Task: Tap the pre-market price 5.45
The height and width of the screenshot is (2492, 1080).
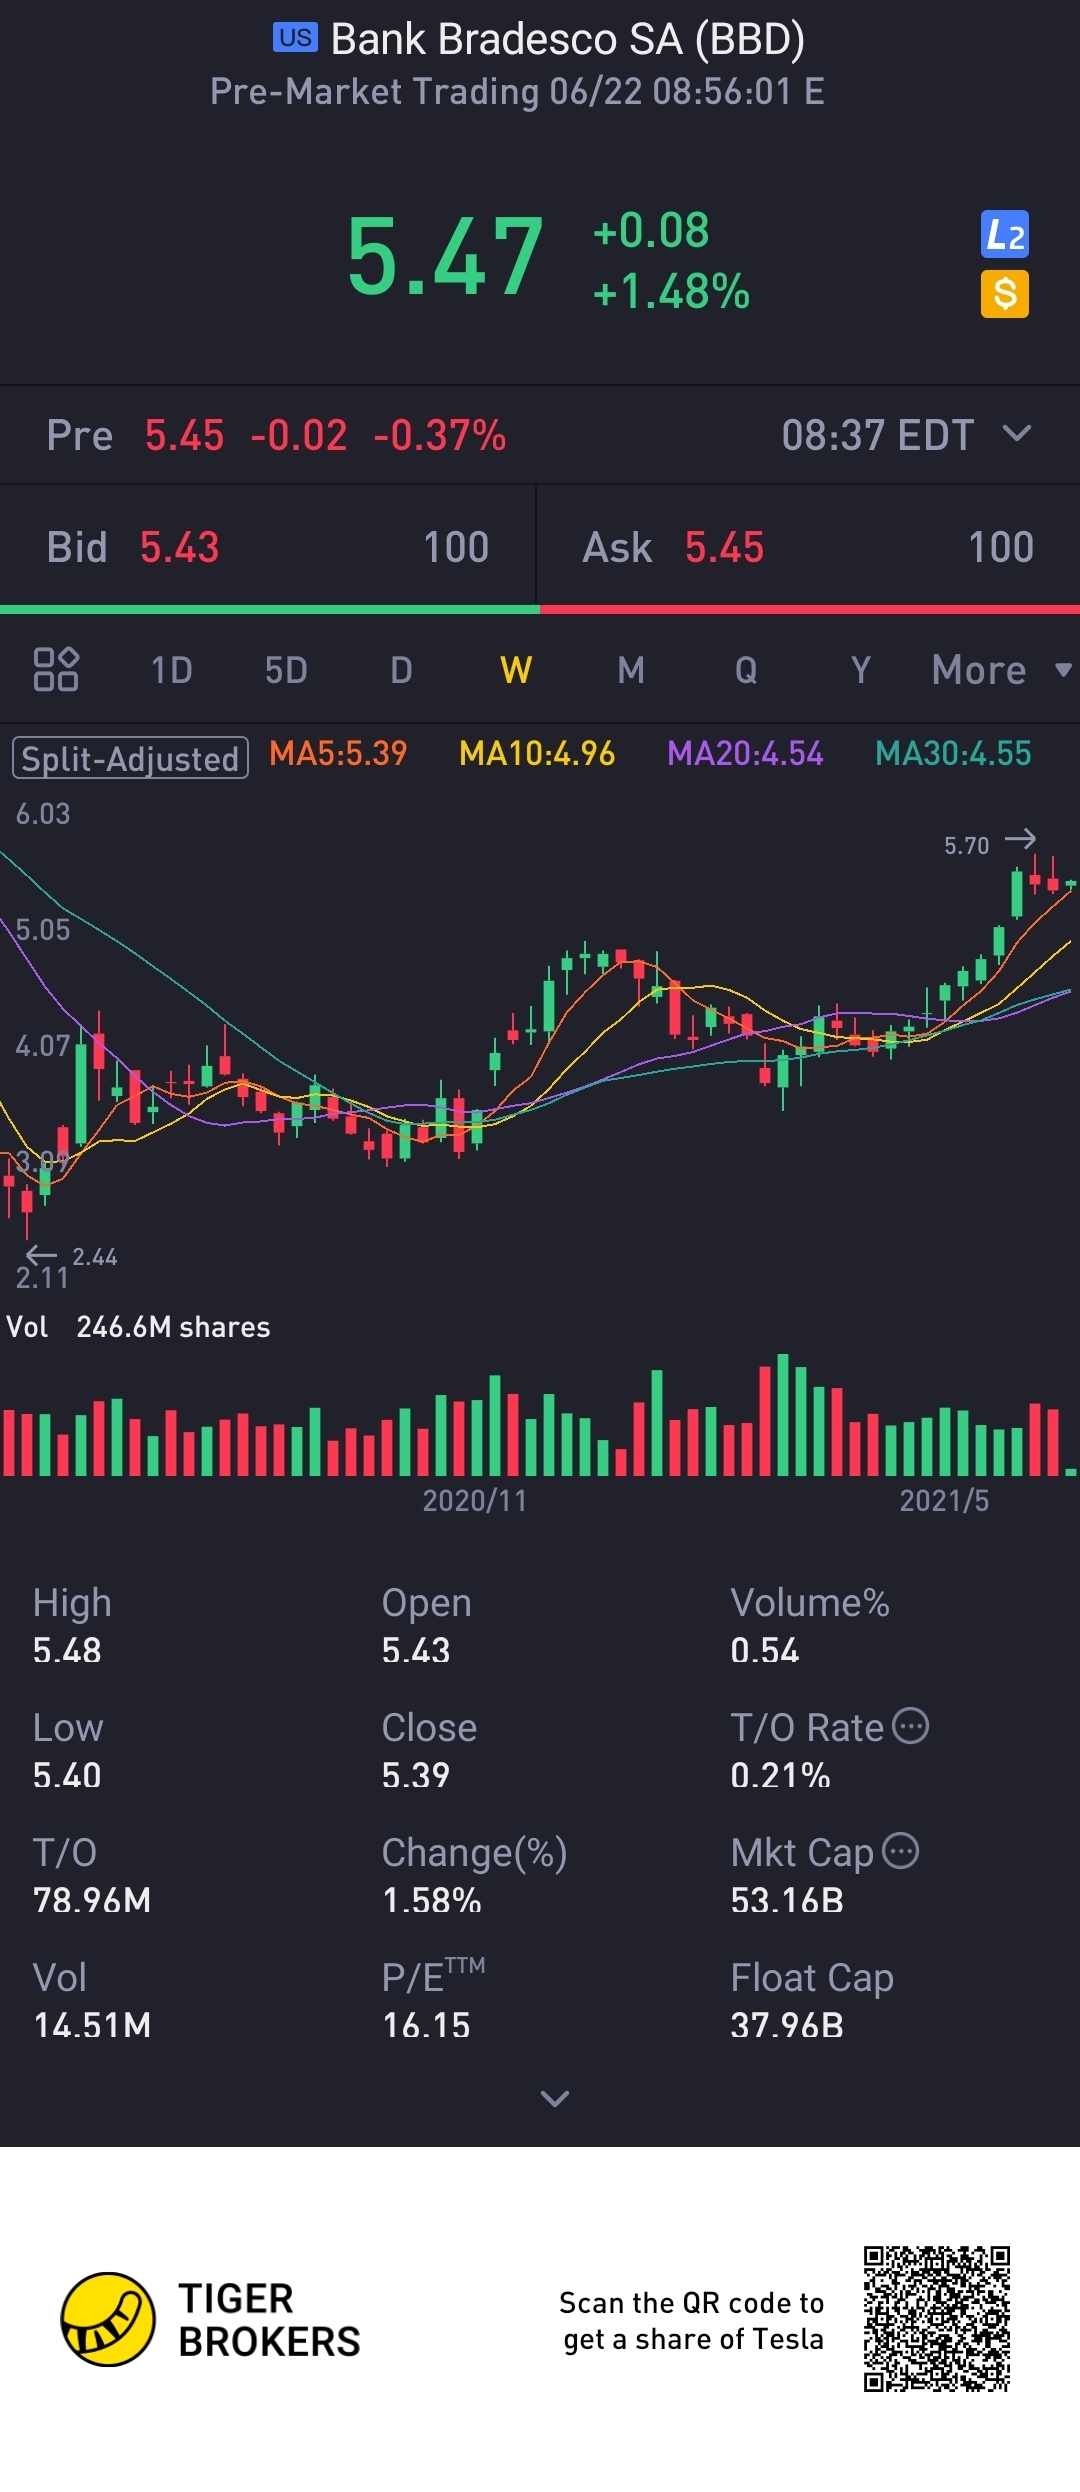Action: point(184,435)
